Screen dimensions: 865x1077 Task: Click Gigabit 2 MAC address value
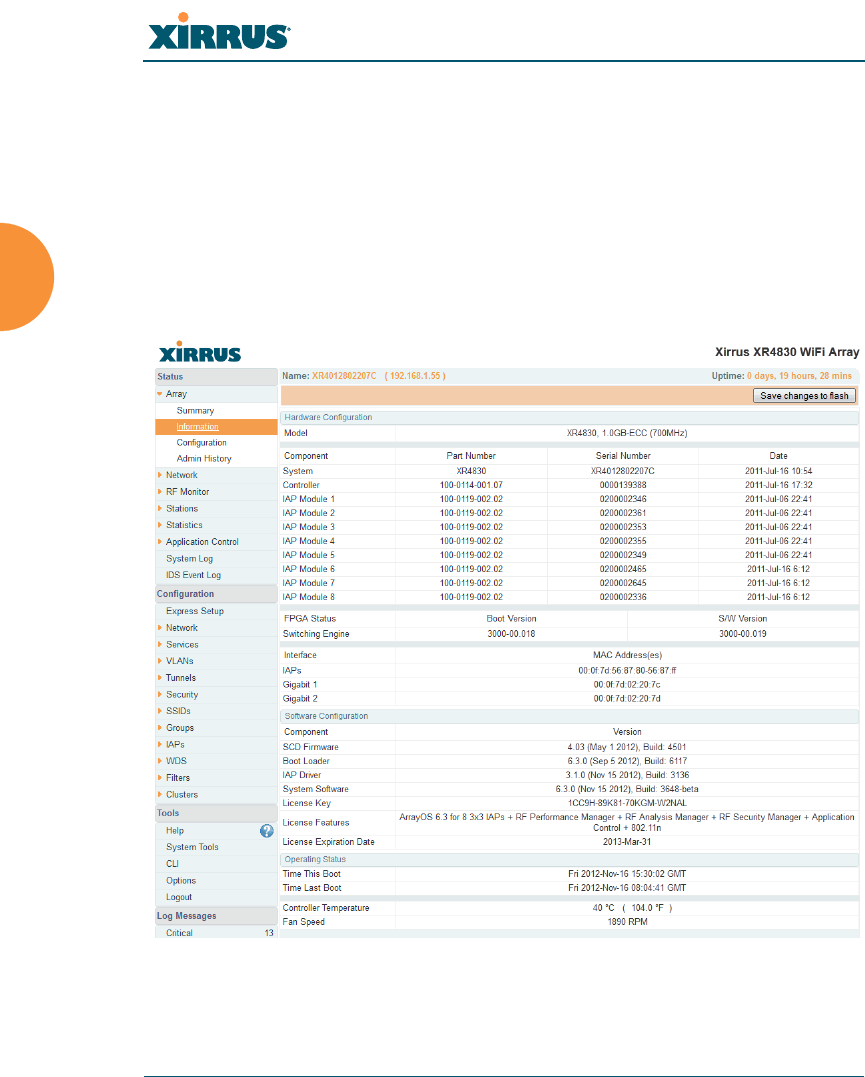pyautogui.click(x=627, y=699)
